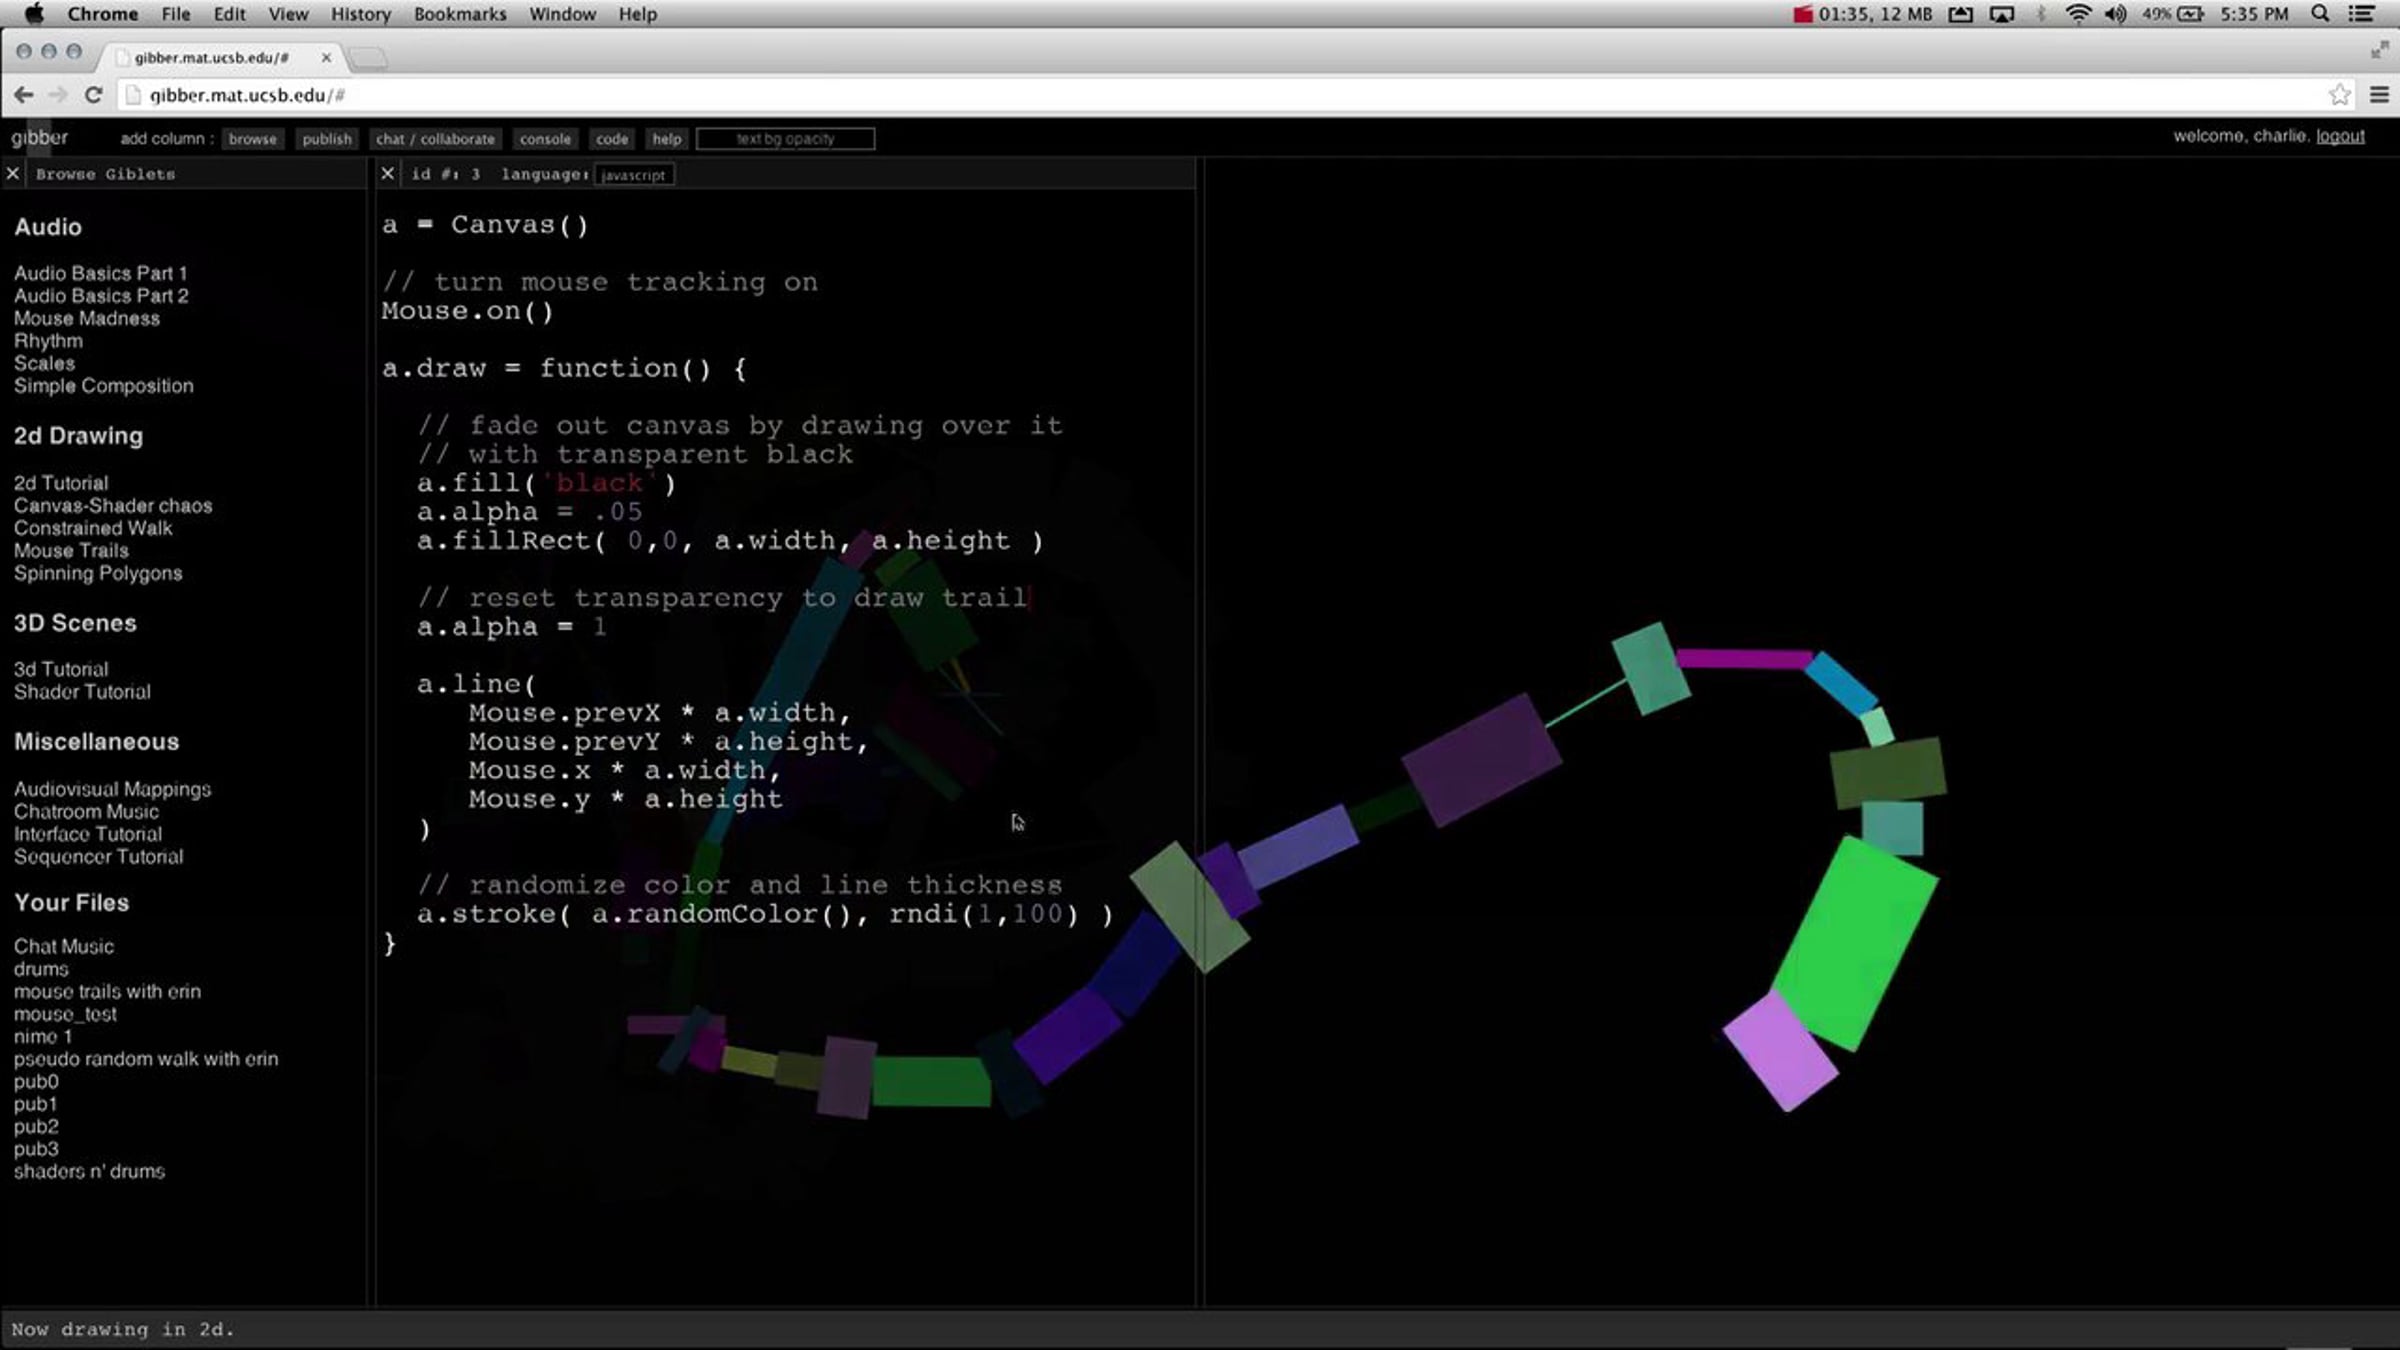The height and width of the screenshot is (1350, 2400).
Task: Close the code editor column
Action: [x=388, y=174]
